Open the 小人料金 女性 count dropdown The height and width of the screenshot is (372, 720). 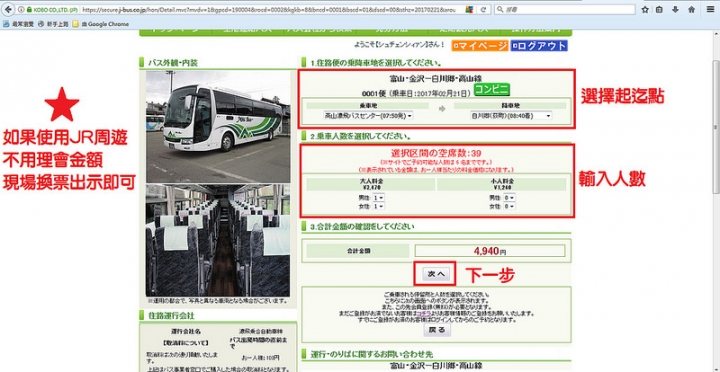pyautogui.click(x=508, y=207)
